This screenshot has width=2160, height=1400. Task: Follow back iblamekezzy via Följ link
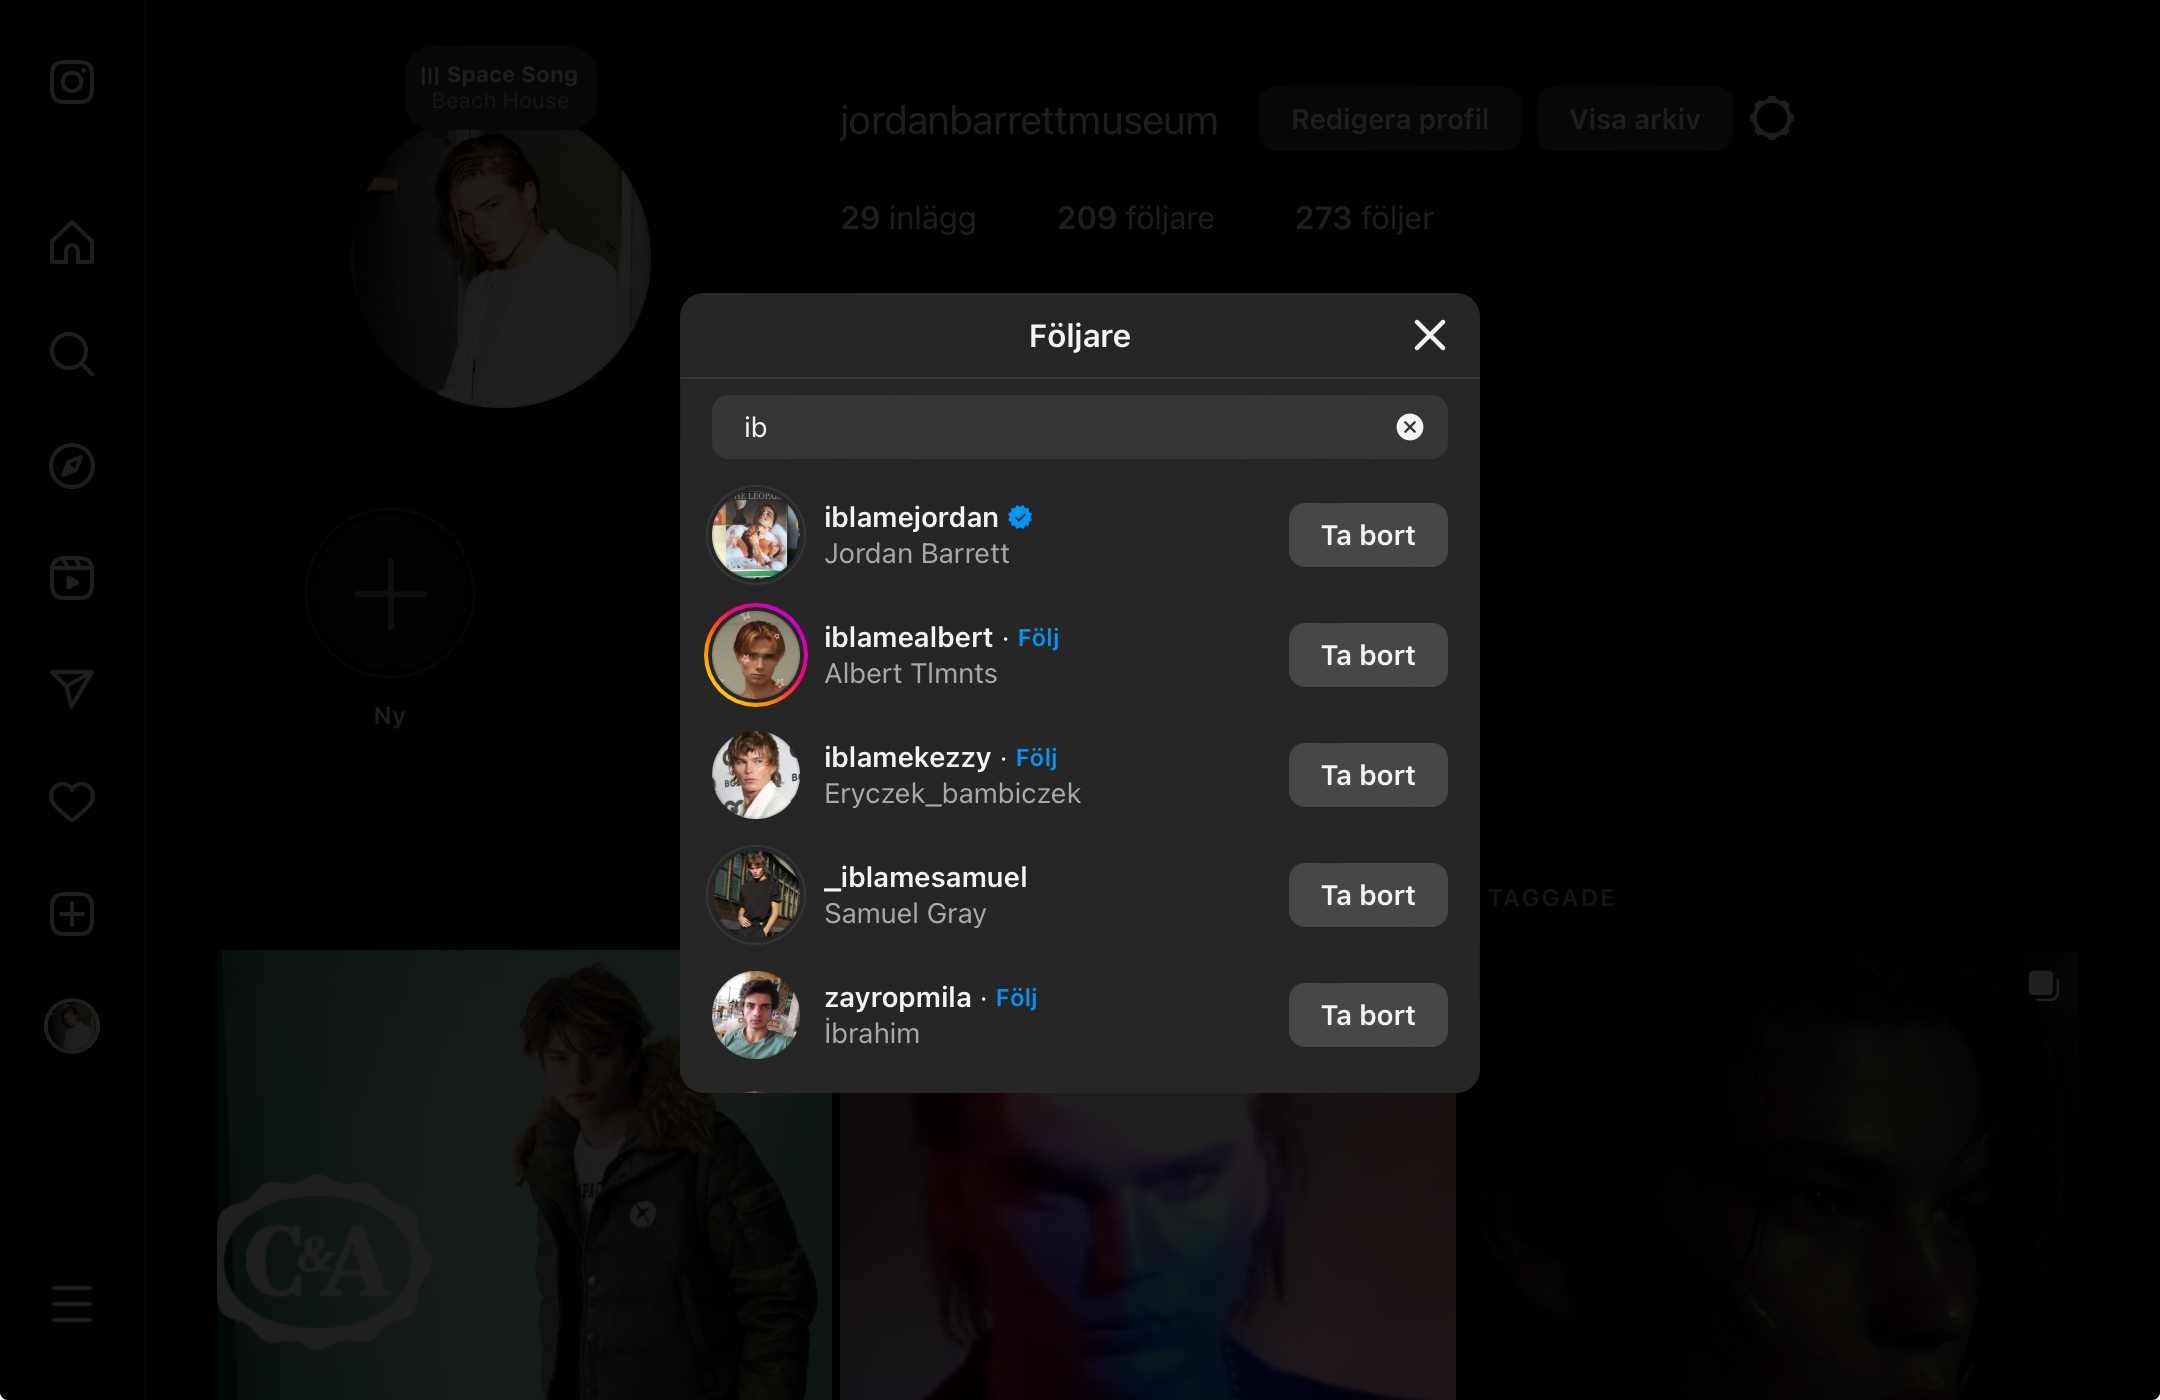[x=1036, y=758]
